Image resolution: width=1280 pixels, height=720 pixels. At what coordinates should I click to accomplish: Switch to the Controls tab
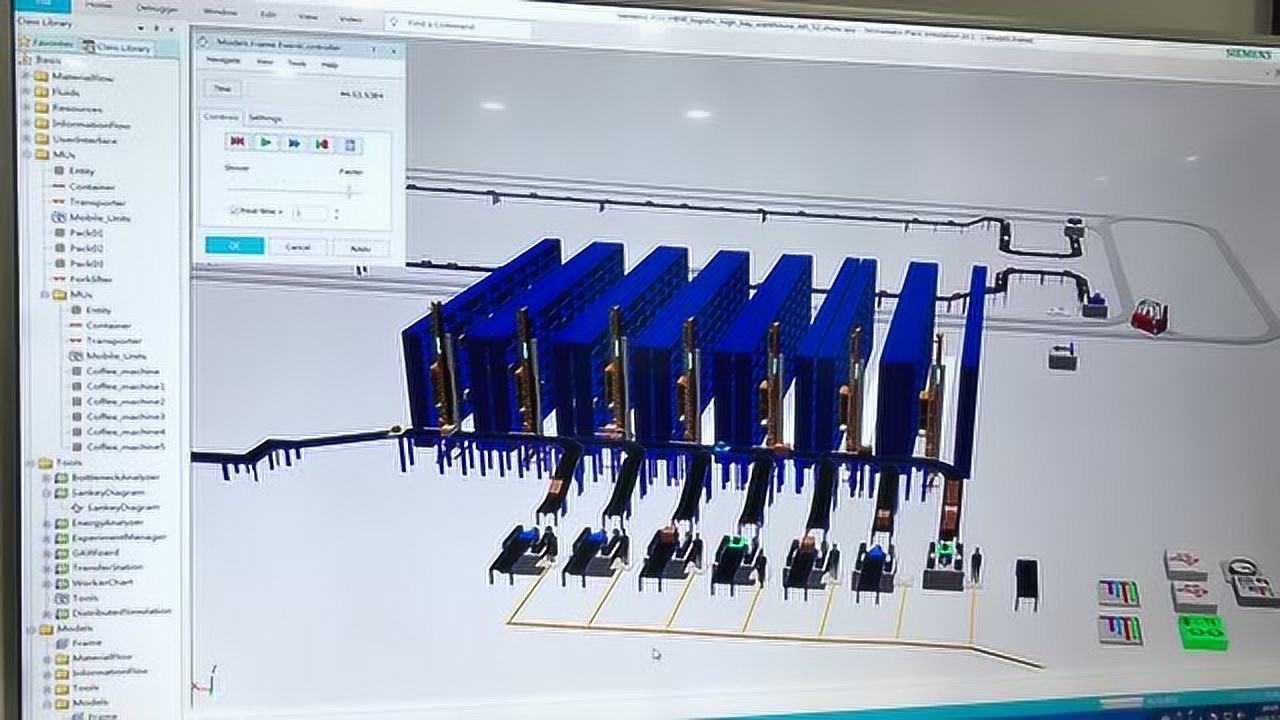[x=222, y=117]
